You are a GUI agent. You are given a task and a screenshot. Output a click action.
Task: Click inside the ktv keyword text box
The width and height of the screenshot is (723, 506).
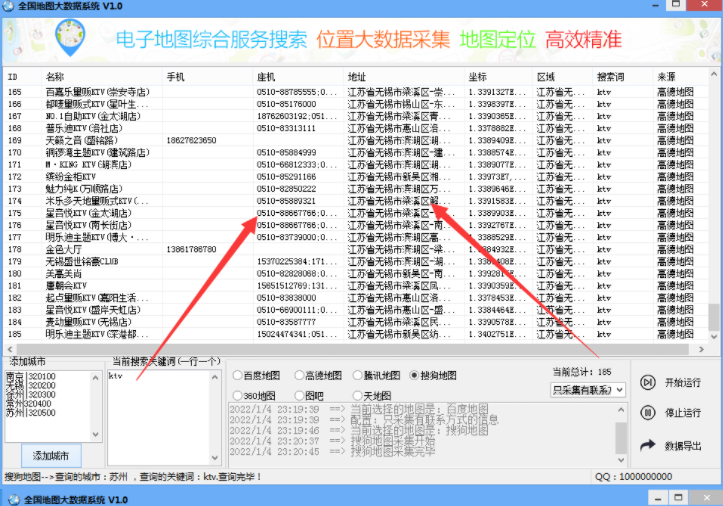point(159,417)
